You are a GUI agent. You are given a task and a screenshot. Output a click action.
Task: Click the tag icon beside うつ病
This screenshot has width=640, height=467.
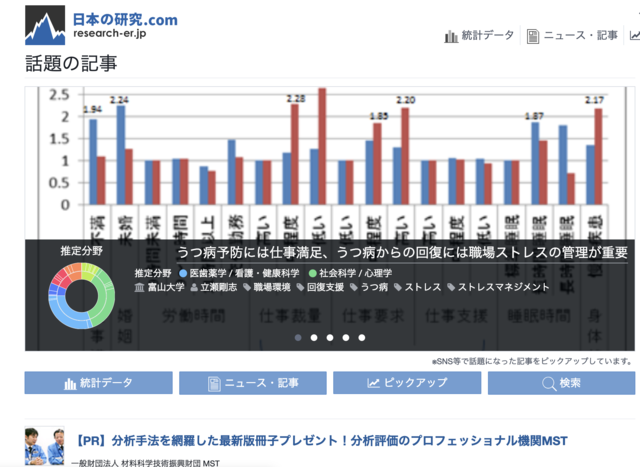(x=354, y=287)
